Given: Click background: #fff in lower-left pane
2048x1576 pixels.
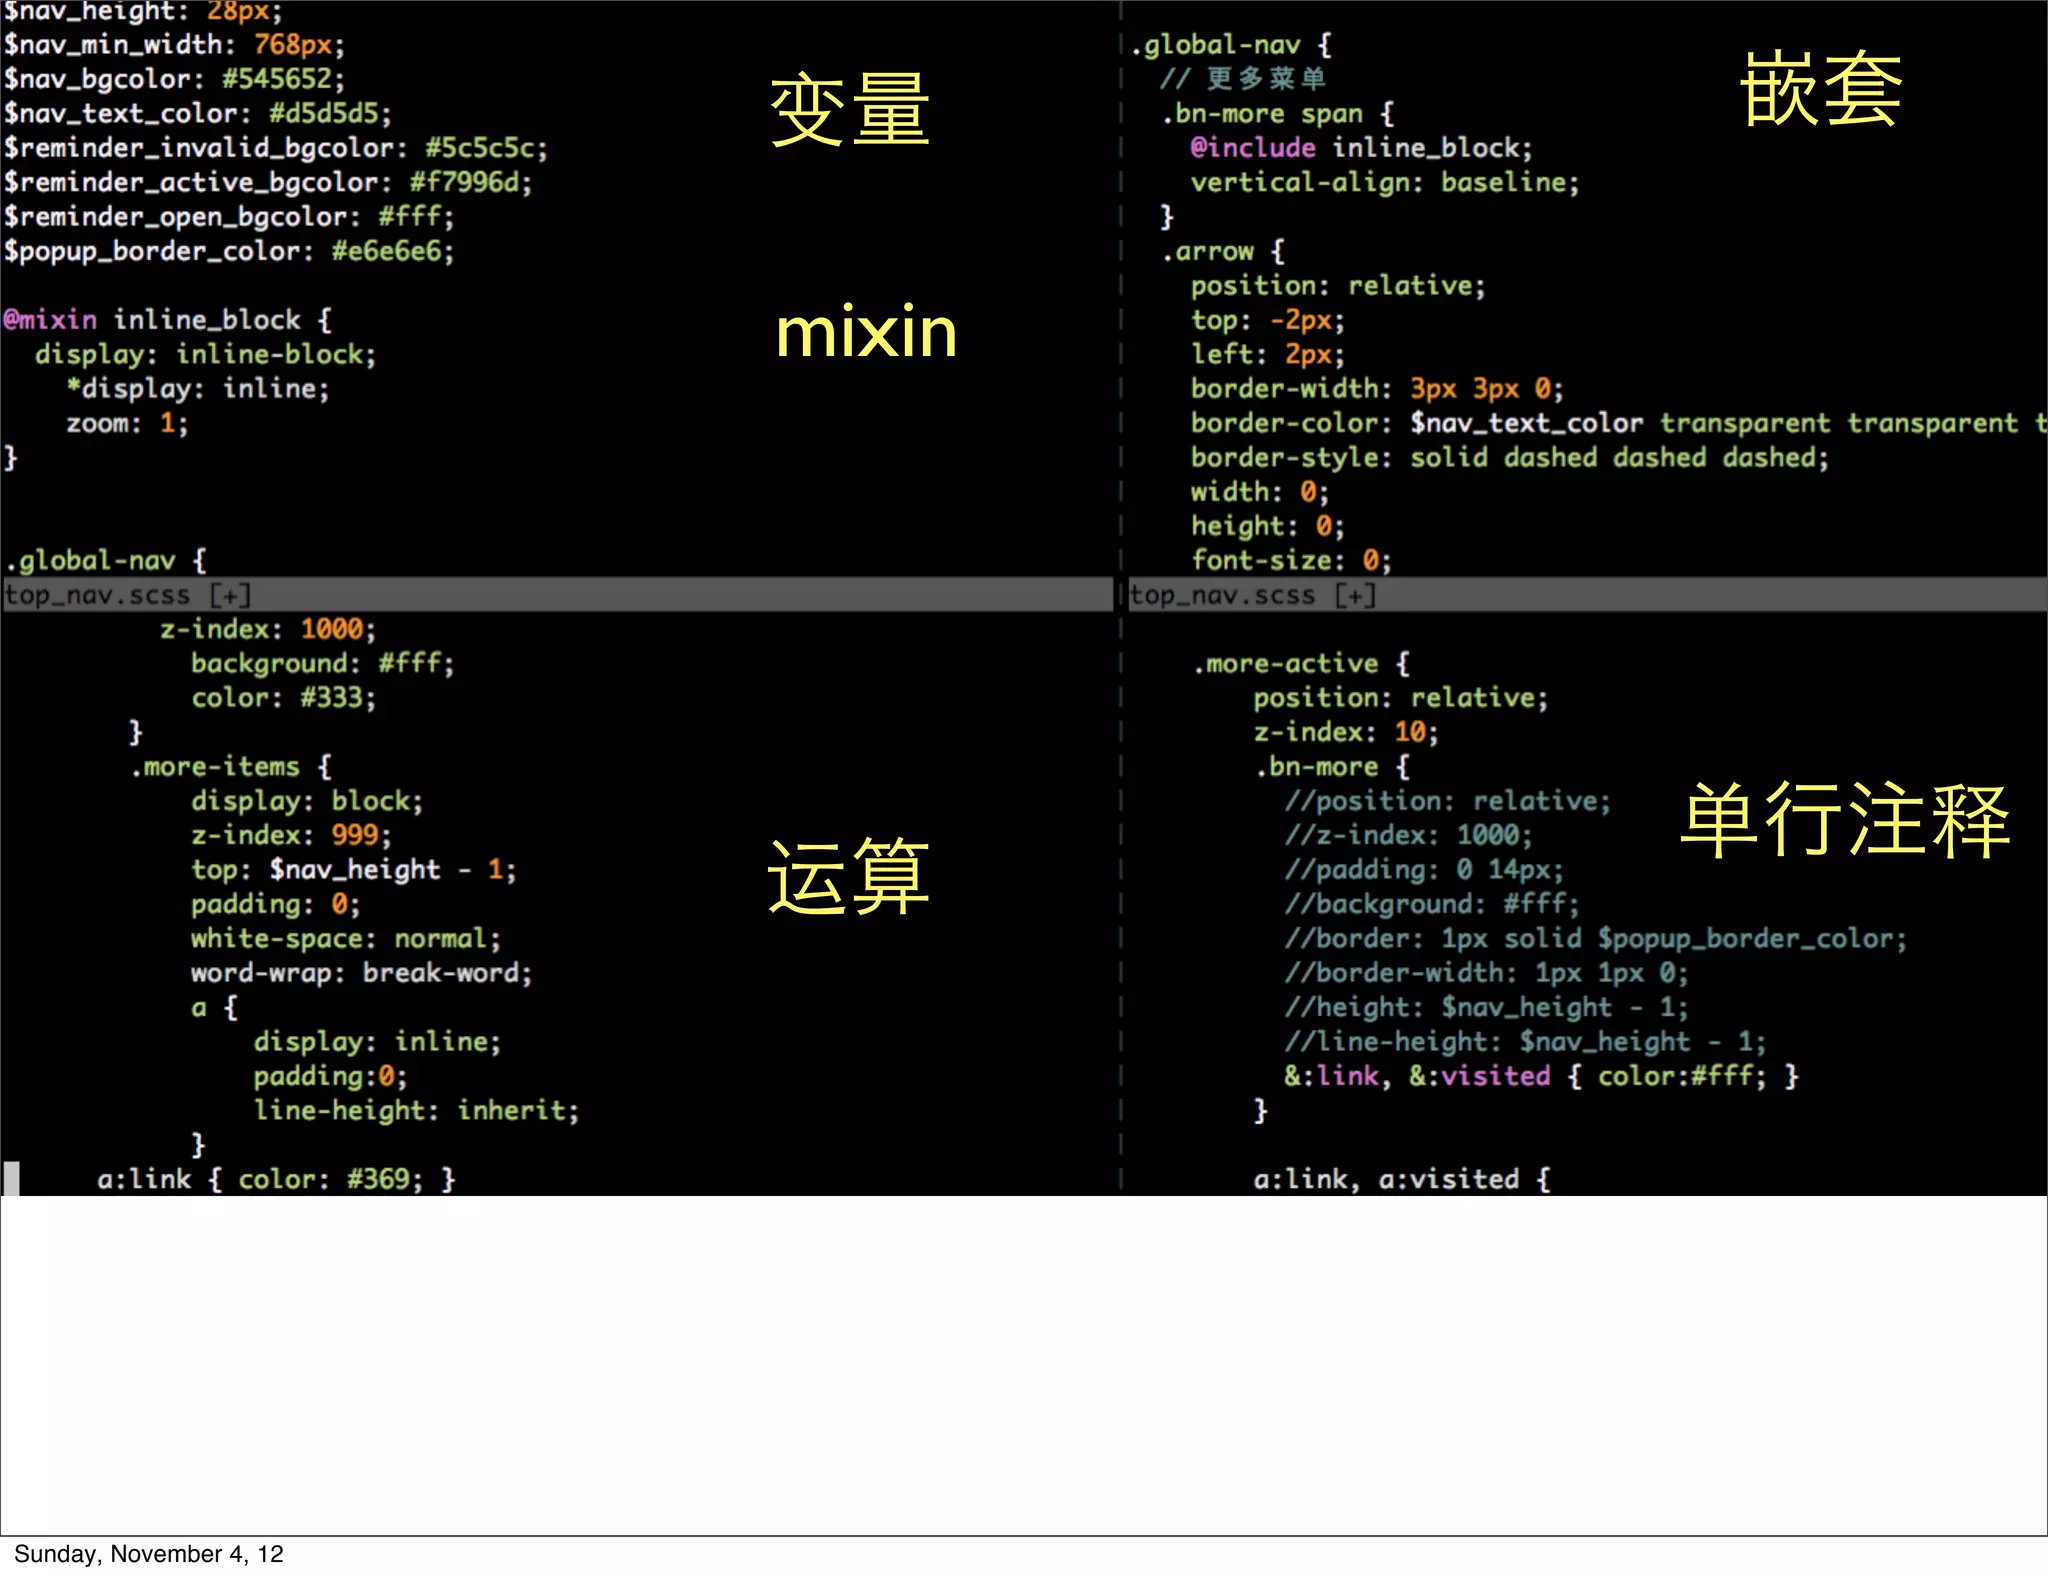Looking at the screenshot, I should (323, 664).
